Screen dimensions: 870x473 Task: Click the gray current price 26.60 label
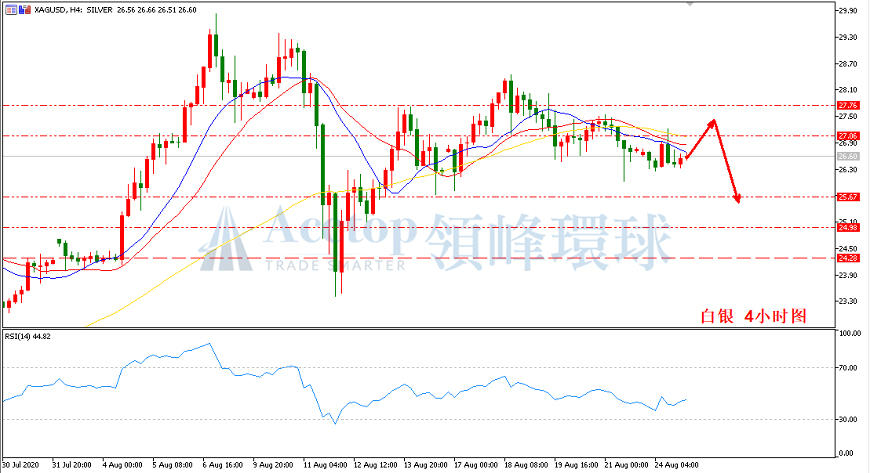coord(848,157)
